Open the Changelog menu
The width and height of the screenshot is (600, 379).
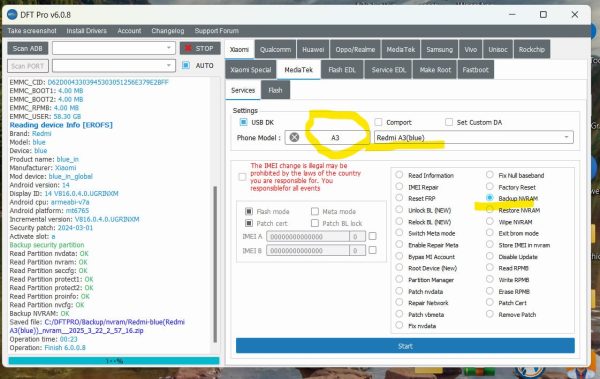coord(168,31)
